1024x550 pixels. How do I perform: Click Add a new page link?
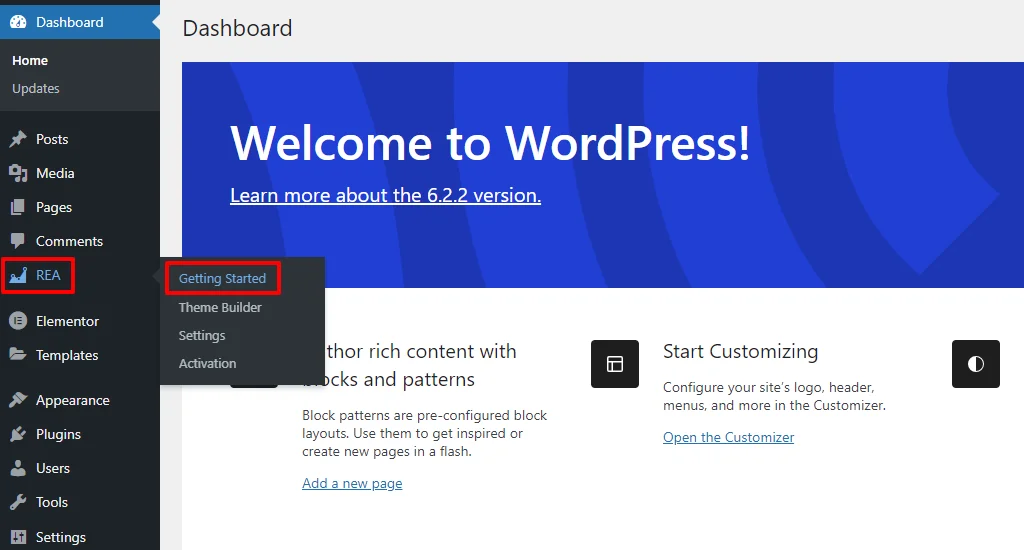click(x=352, y=483)
